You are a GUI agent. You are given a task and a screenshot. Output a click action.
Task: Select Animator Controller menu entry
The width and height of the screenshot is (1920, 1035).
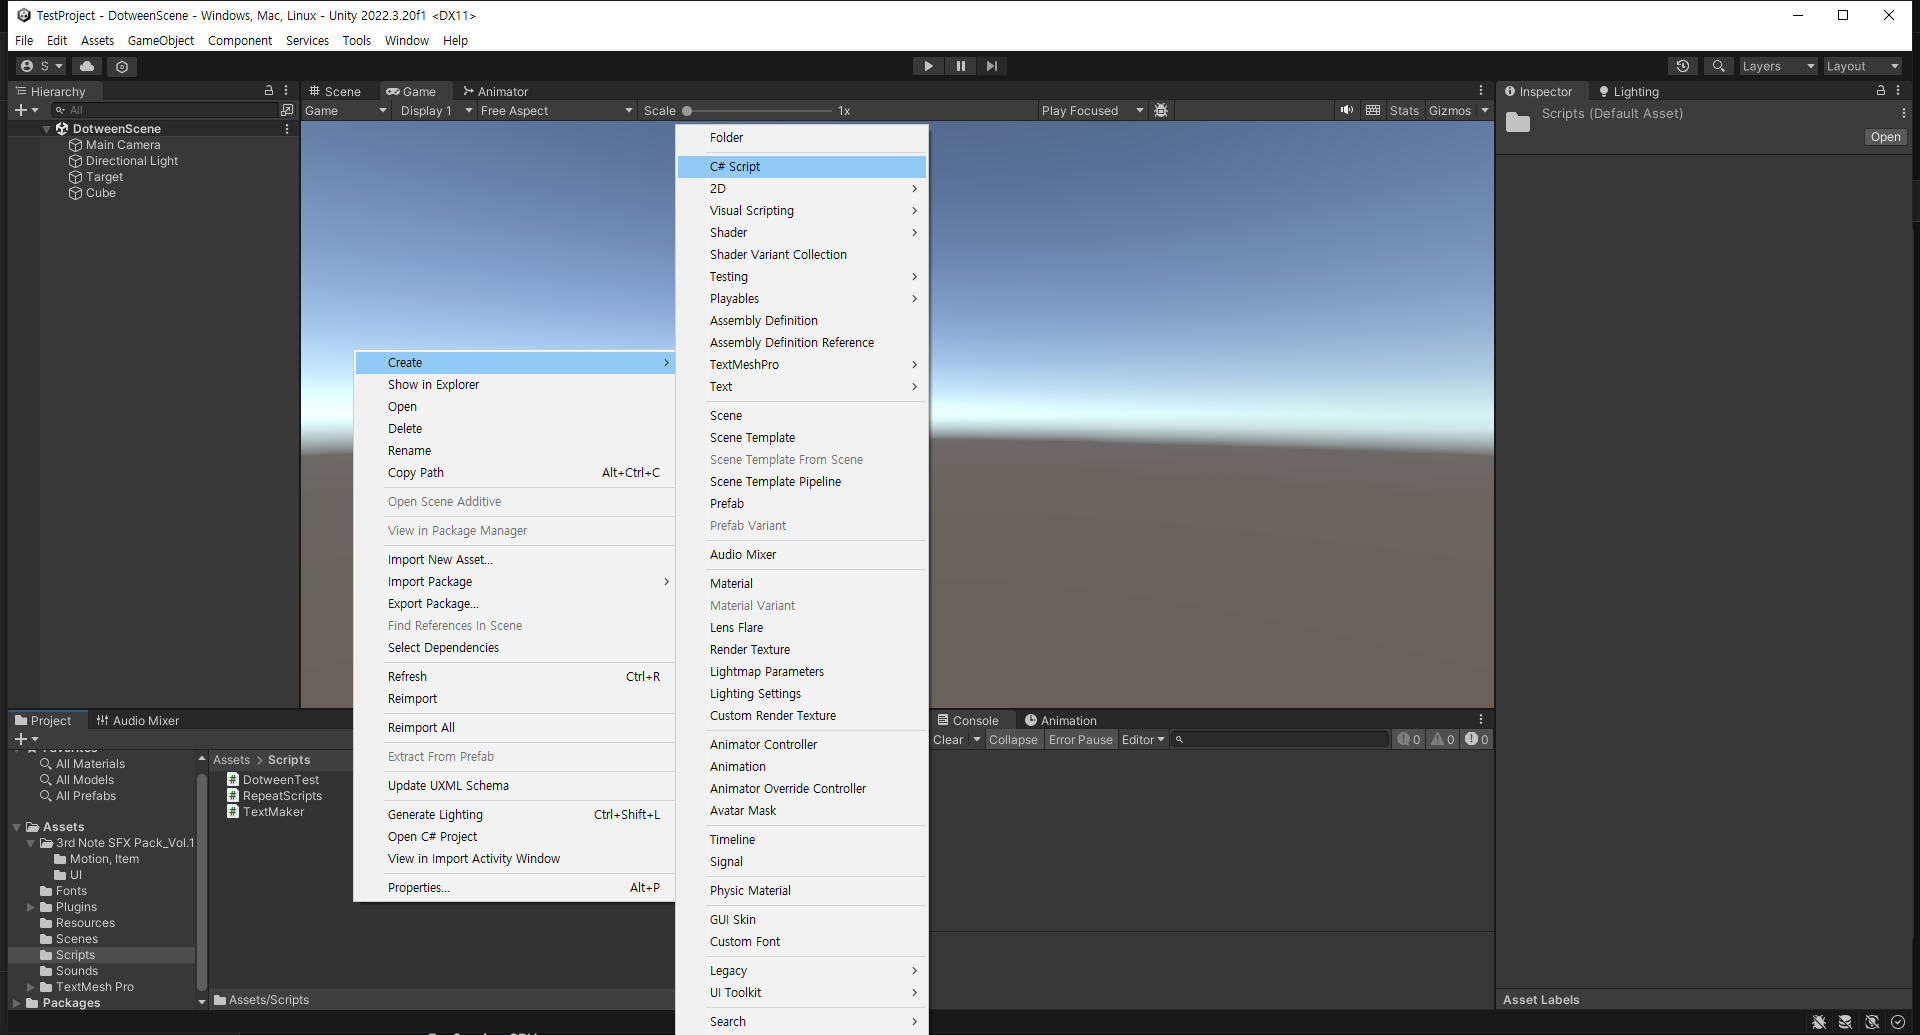pos(802,745)
